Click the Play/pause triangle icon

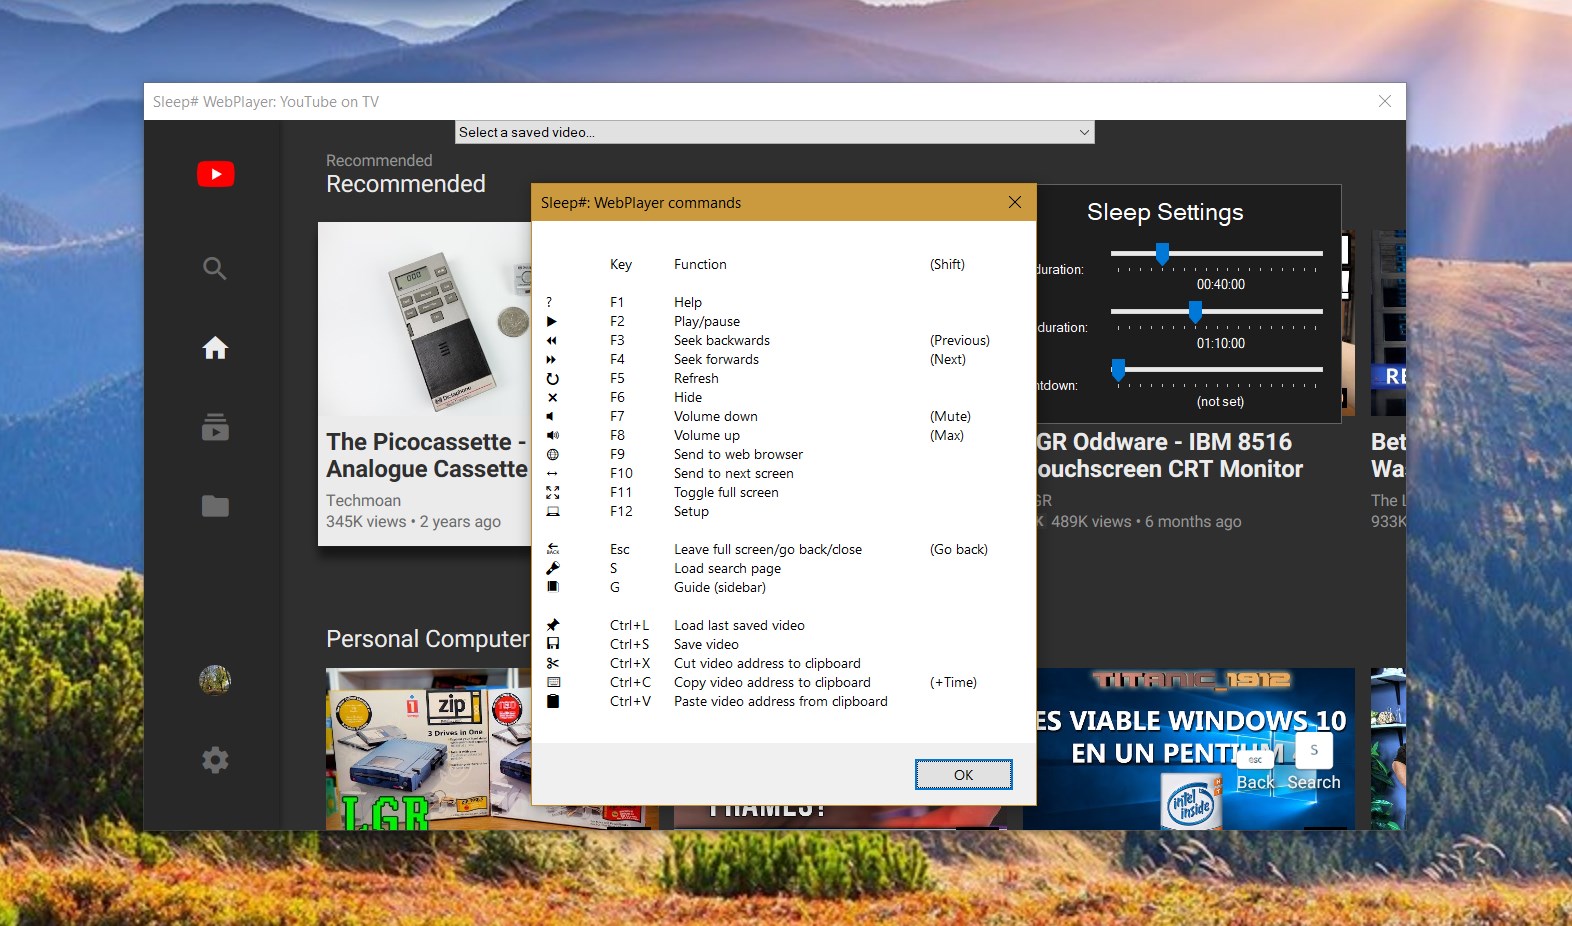[552, 321]
